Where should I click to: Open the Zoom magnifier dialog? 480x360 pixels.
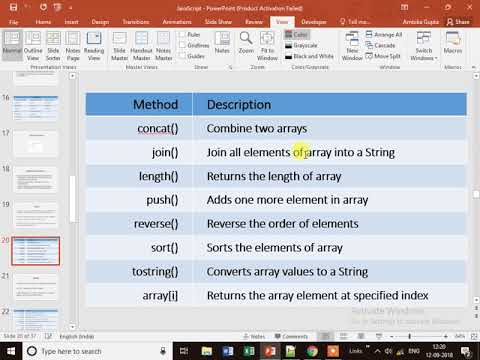coord(246,43)
